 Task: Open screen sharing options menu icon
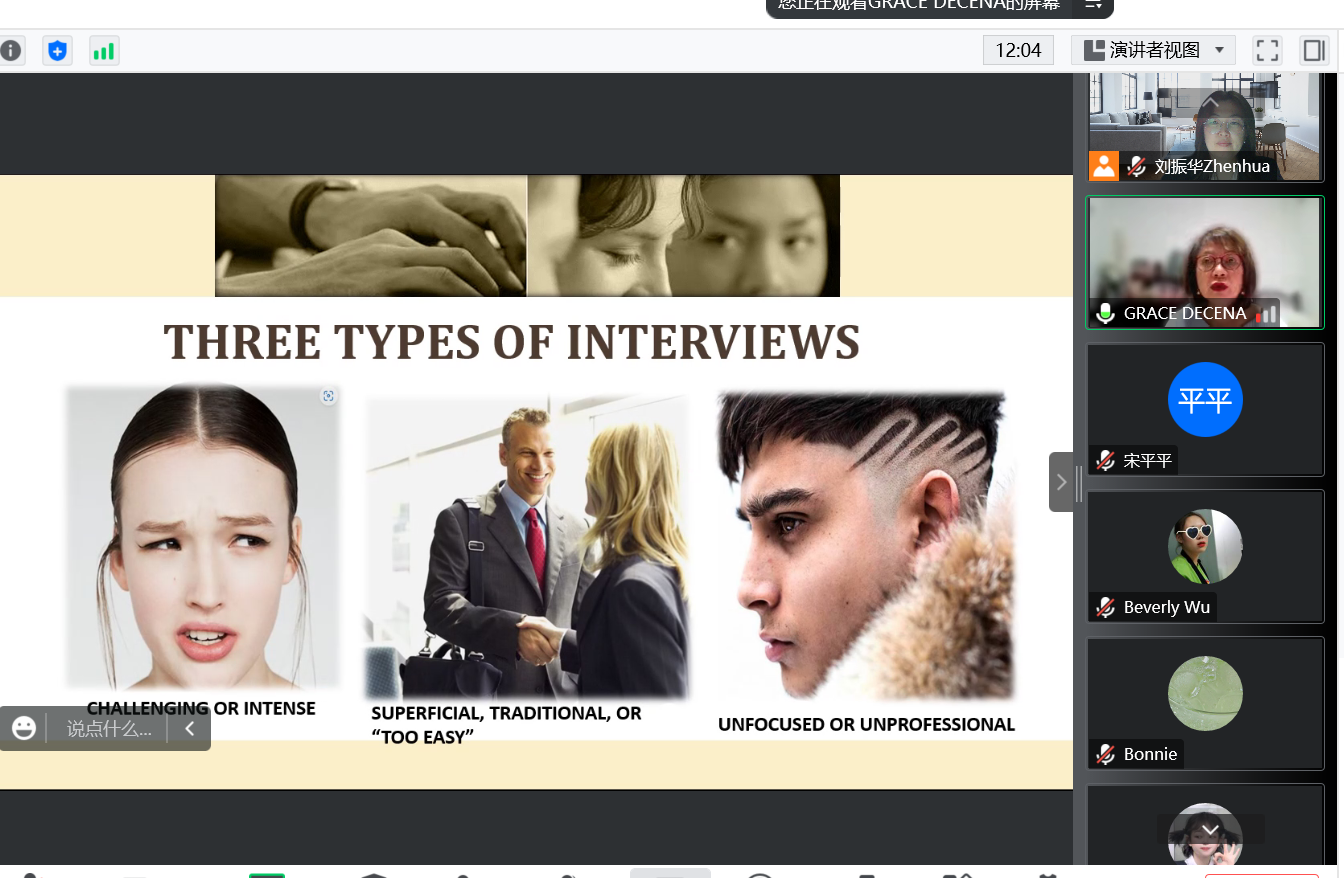click(1093, 5)
